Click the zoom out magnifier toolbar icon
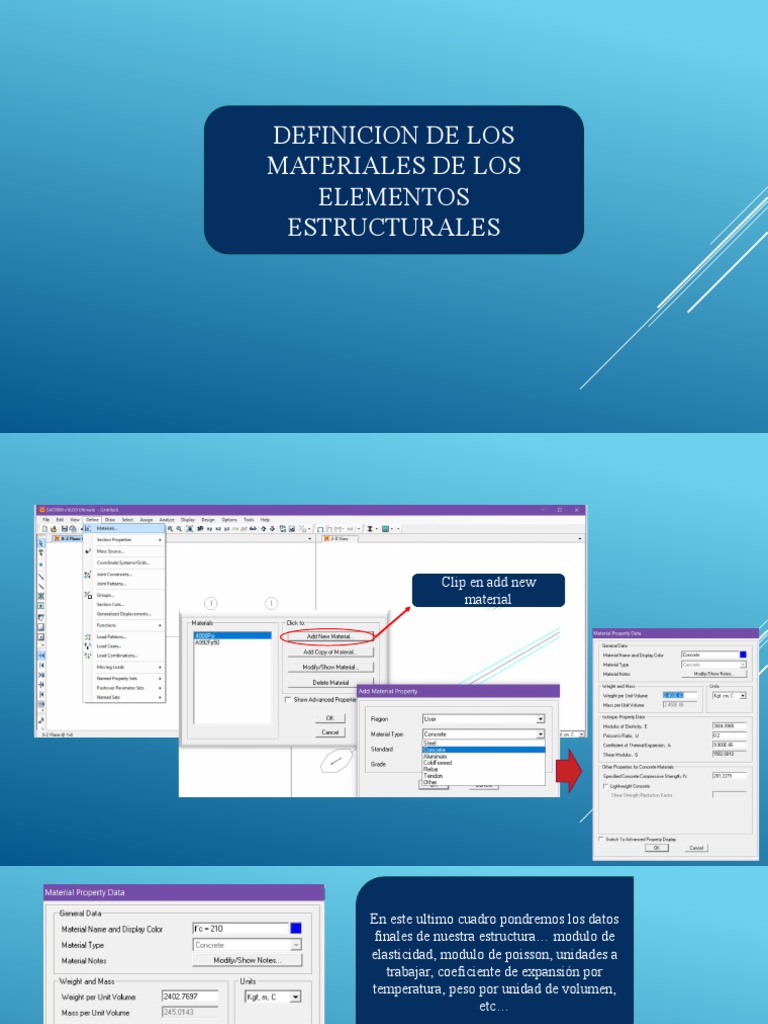 [179, 529]
